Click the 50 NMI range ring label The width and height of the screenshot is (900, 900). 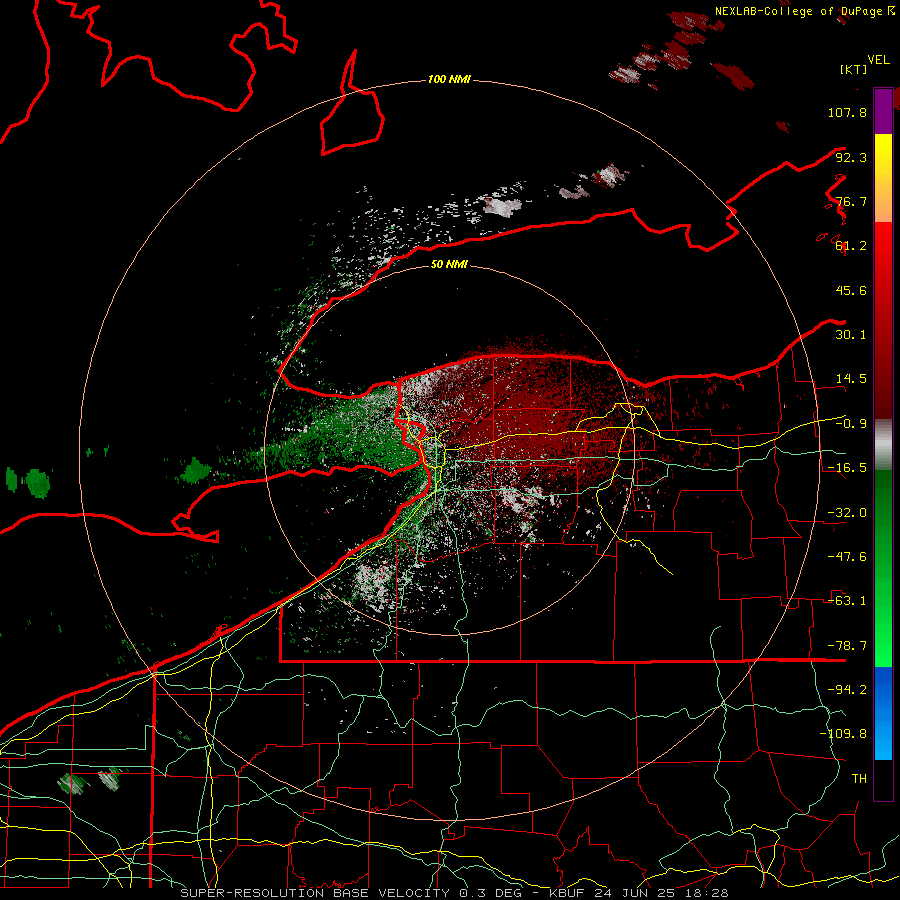(x=449, y=264)
